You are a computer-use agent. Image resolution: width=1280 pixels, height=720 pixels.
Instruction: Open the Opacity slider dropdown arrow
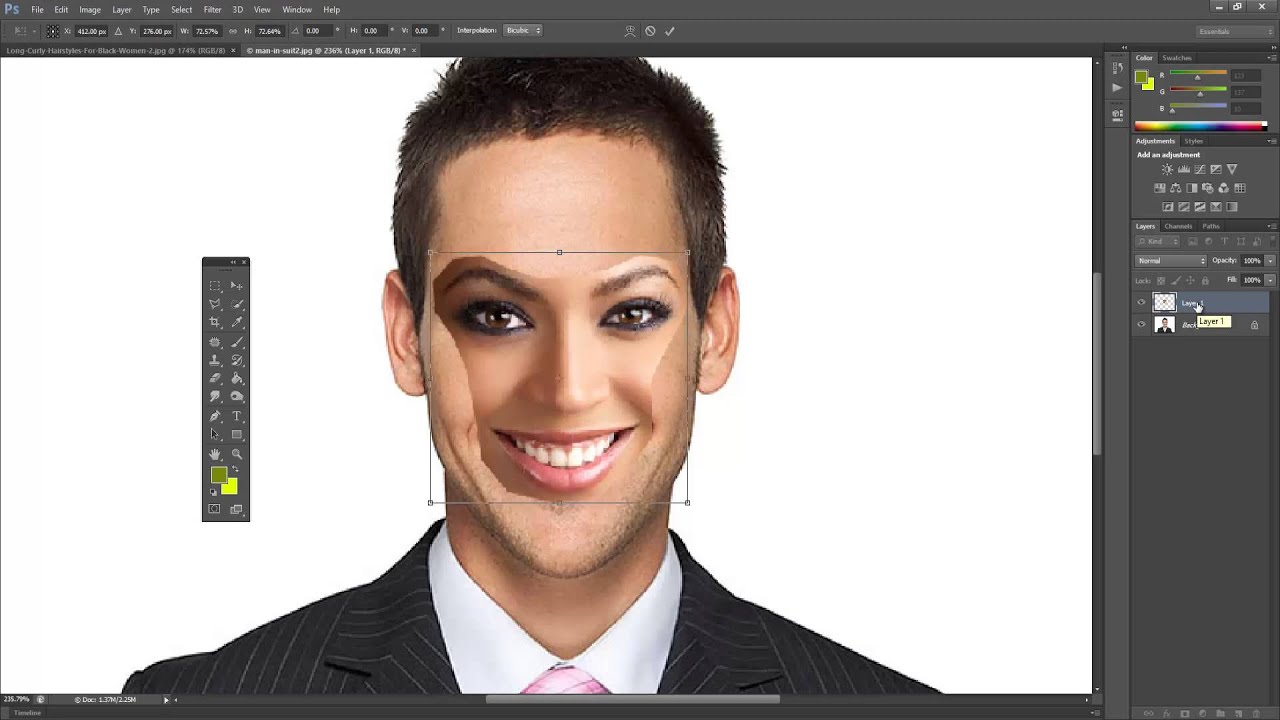(x=1270, y=261)
